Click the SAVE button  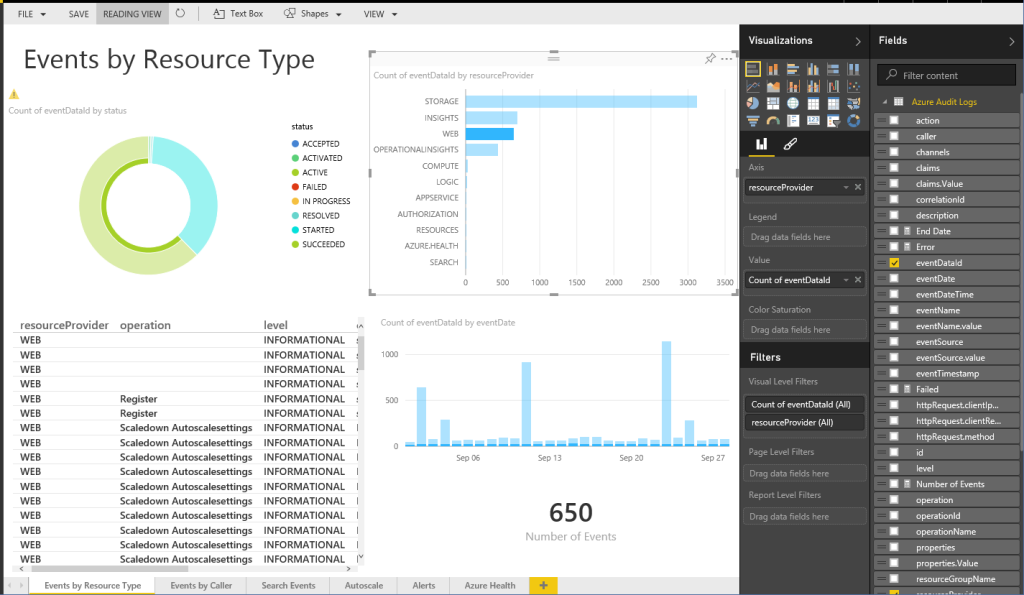(79, 14)
